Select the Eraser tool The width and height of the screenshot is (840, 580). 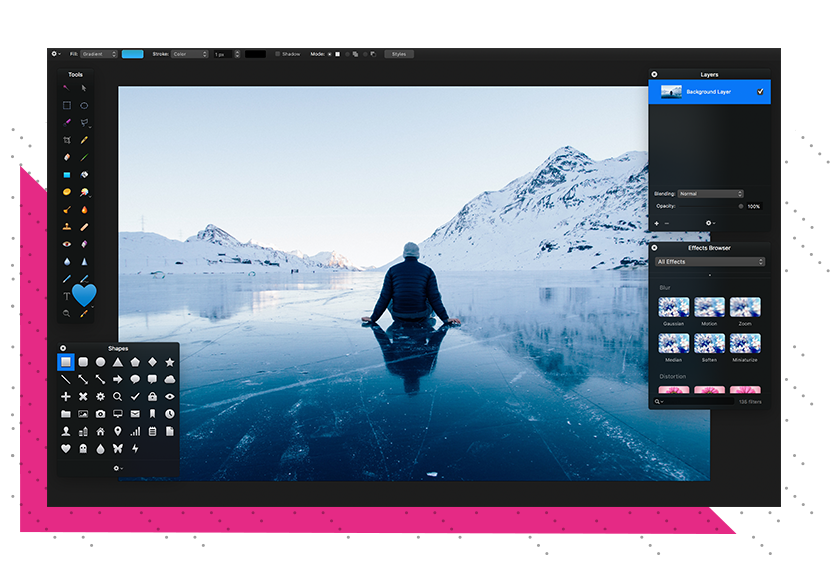click(67, 157)
